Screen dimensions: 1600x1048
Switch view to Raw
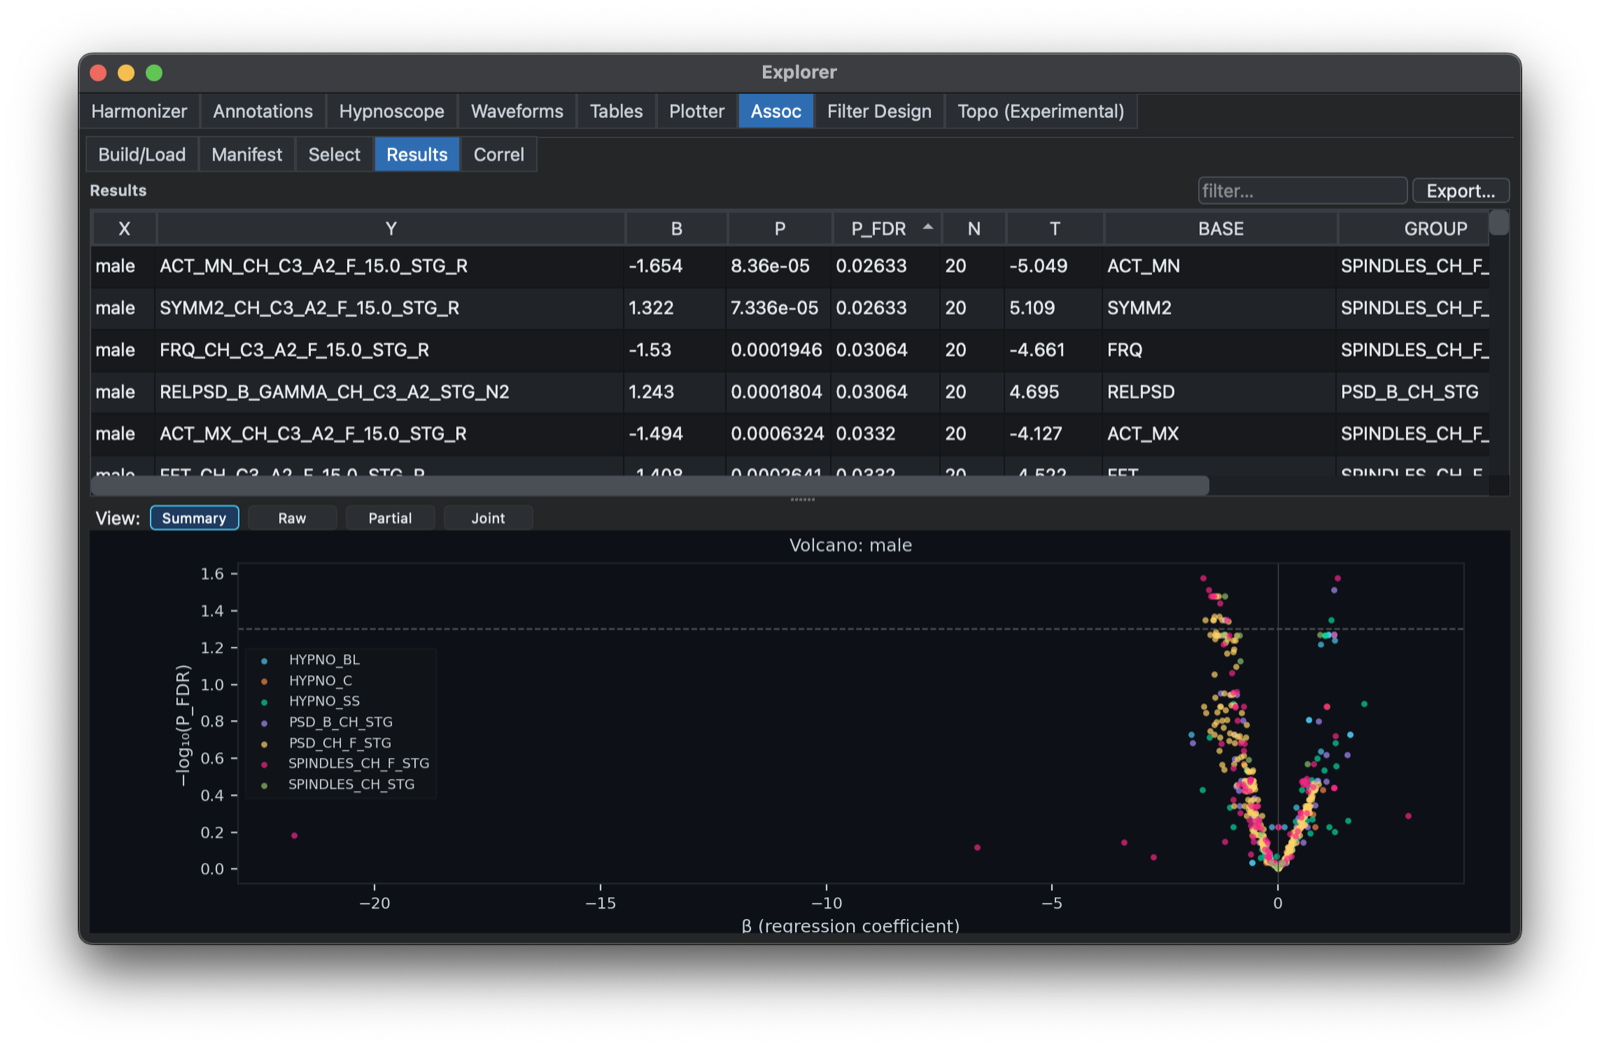click(x=292, y=518)
